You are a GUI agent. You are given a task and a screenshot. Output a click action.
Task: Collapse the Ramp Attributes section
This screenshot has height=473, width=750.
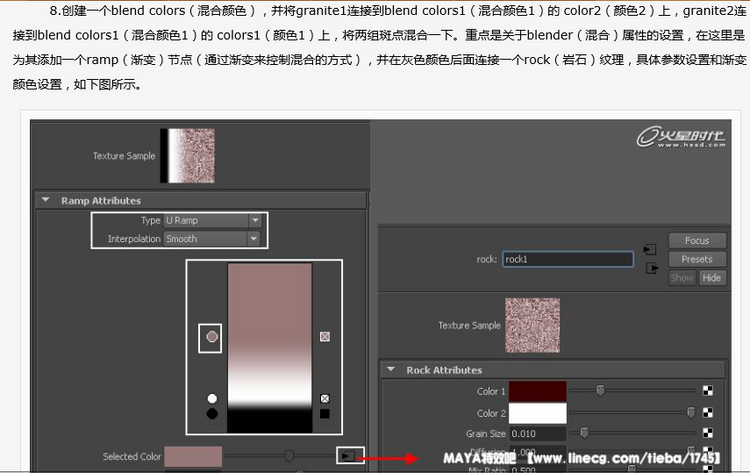point(45,200)
